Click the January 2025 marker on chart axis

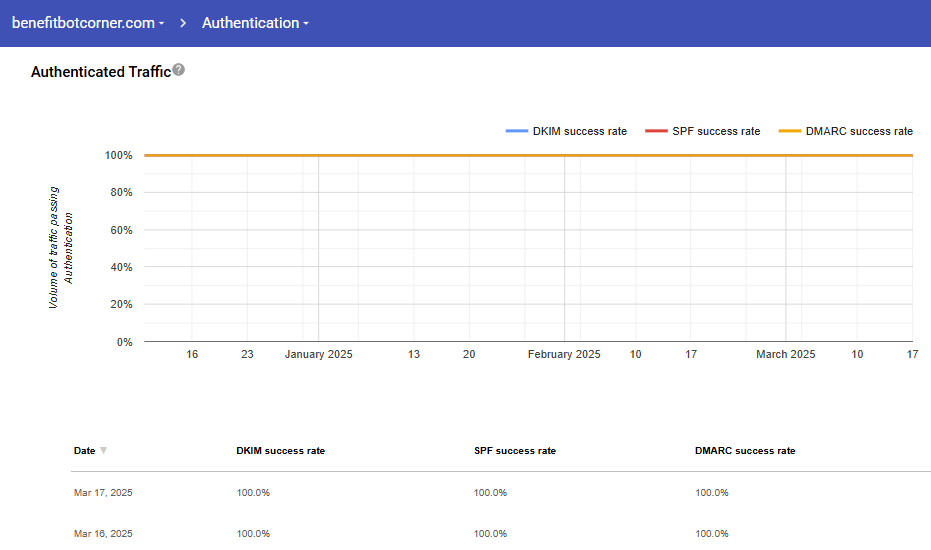coord(318,354)
